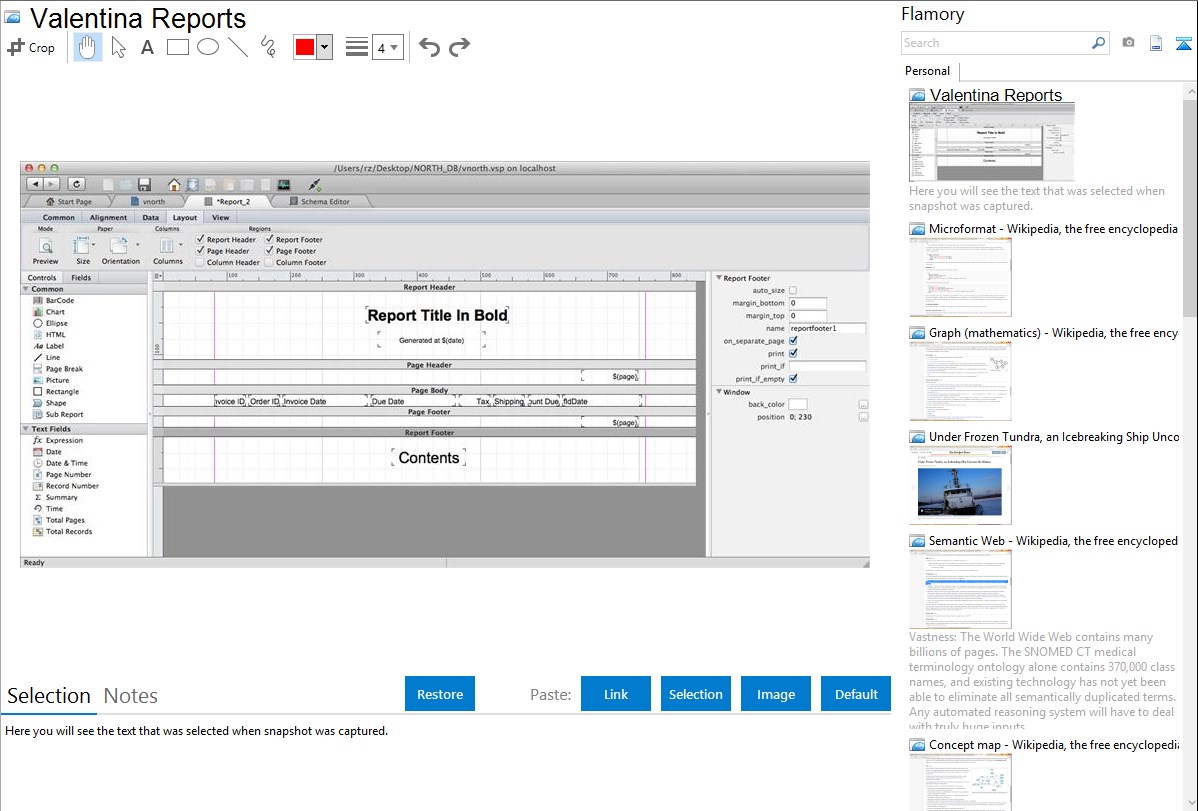This screenshot has height=811, width=1198.
Task: Open the Under Frozen Tundra snapshot thumbnail
Action: 960,485
